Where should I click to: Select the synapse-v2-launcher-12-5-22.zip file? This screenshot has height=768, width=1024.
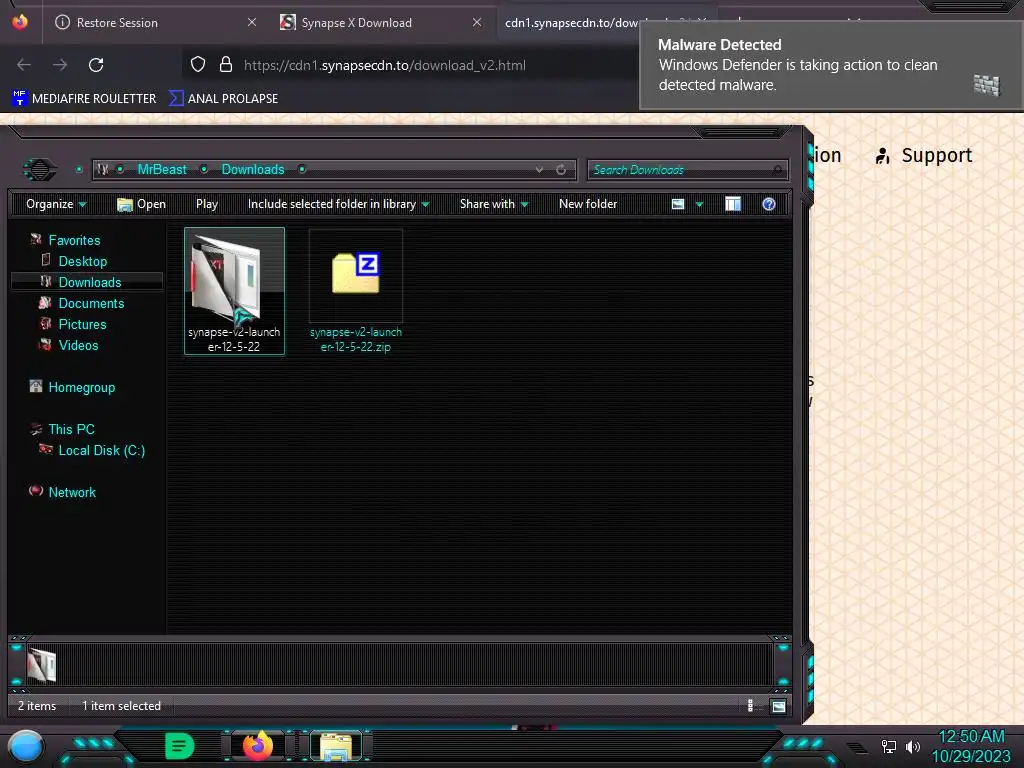[356, 291]
